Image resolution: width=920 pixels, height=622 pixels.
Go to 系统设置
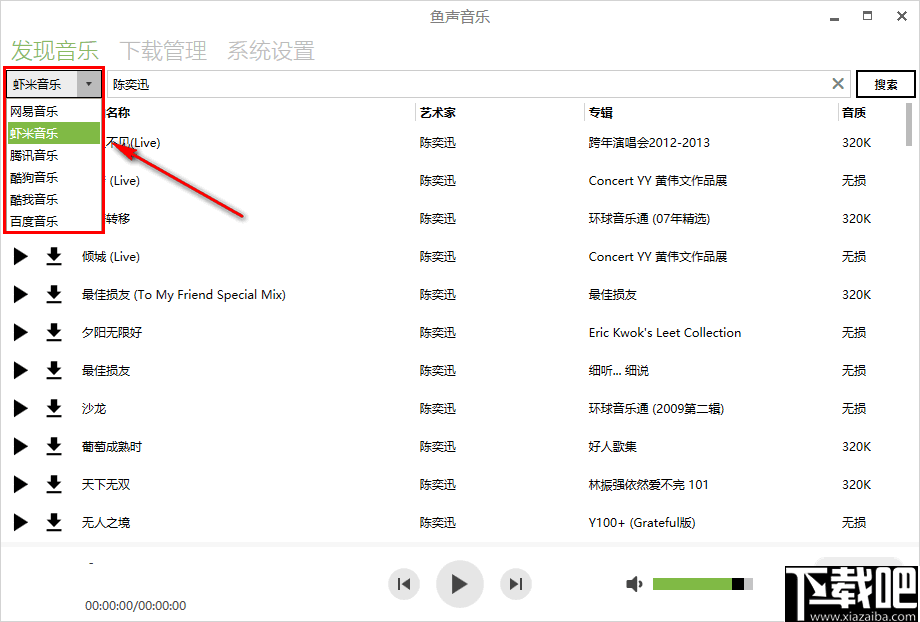point(270,49)
